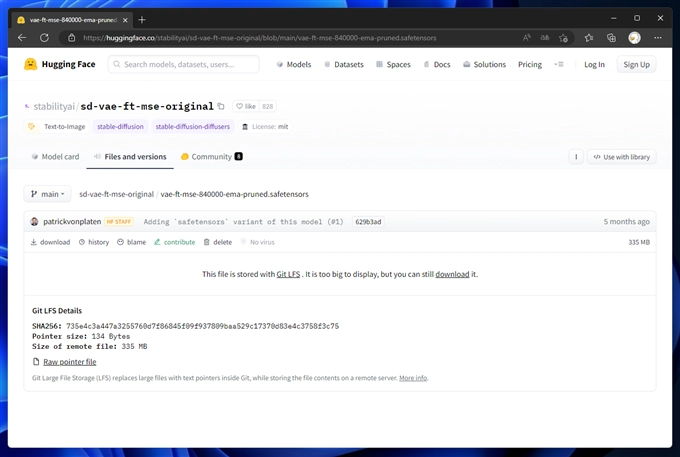
Task: Close the vae-ft-mse-840000-ema-pruned tab
Action: click(x=125, y=20)
